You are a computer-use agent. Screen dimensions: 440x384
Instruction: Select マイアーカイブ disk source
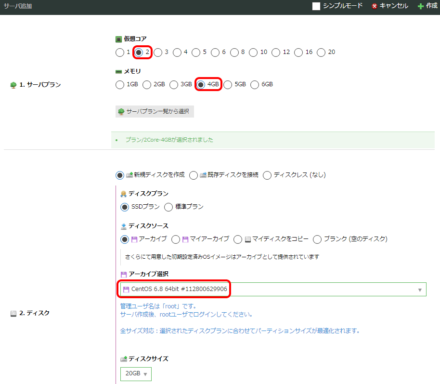click(x=176, y=239)
